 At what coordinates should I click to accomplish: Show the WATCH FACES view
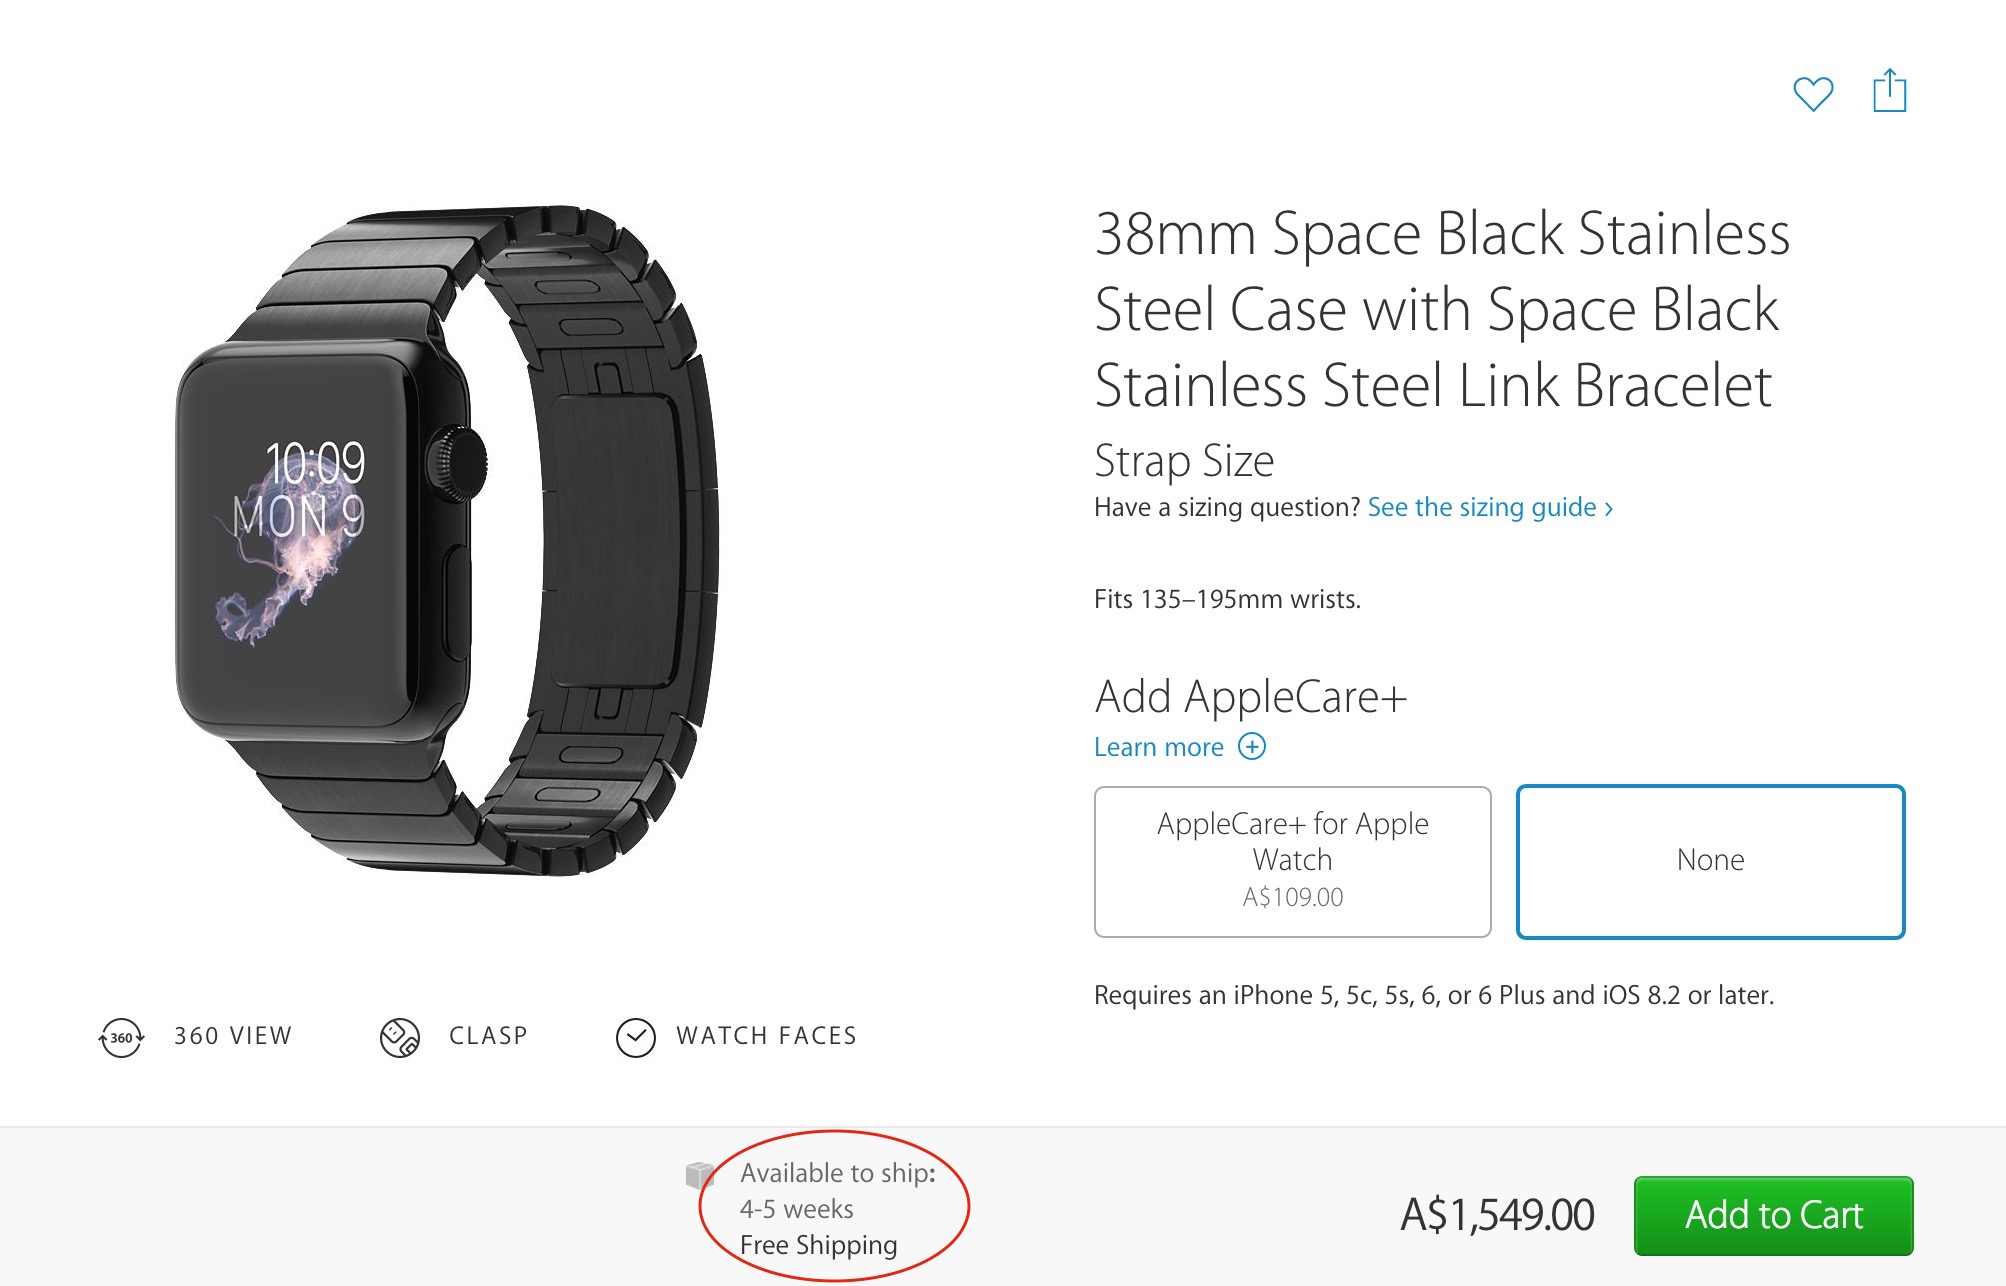pyautogui.click(x=766, y=1036)
